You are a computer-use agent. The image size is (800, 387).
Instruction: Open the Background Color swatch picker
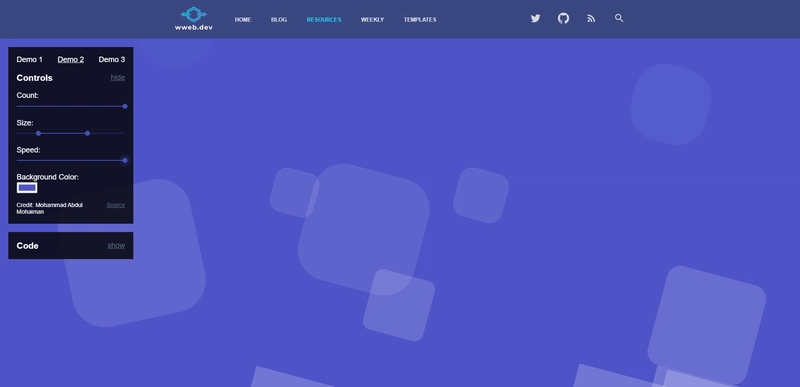pyautogui.click(x=27, y=188)
